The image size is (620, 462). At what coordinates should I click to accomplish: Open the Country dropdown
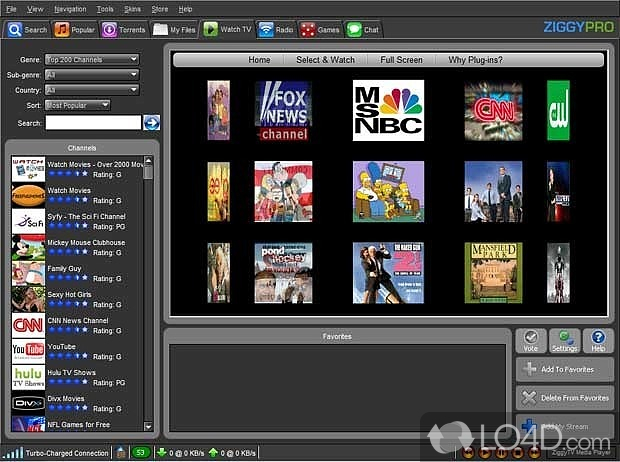[x=92, y=89]
